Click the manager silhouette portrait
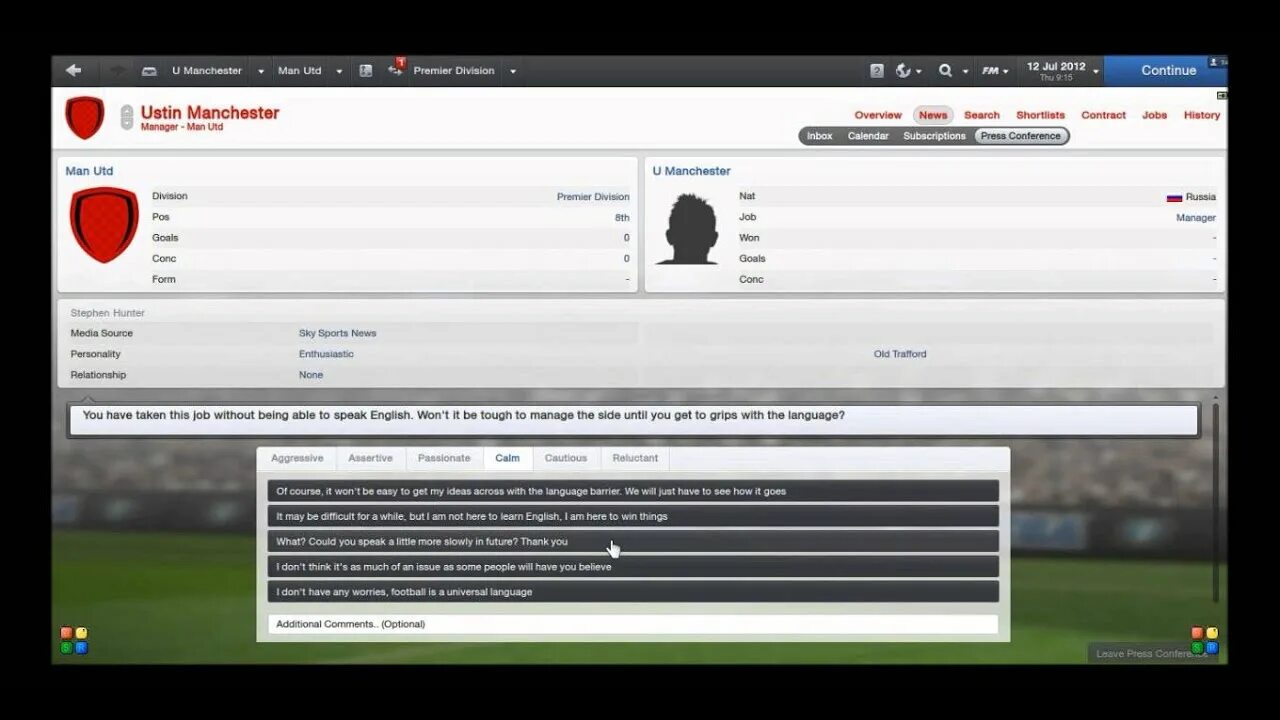The image size is (1280, 720). (x=687, y=229)
